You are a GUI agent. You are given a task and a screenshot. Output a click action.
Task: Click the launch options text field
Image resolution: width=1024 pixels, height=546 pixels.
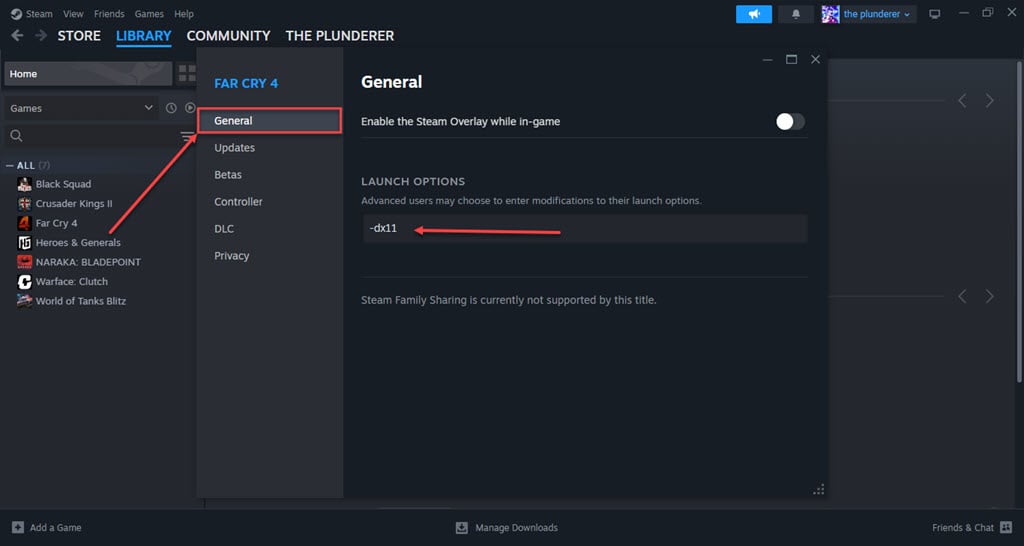584,229
